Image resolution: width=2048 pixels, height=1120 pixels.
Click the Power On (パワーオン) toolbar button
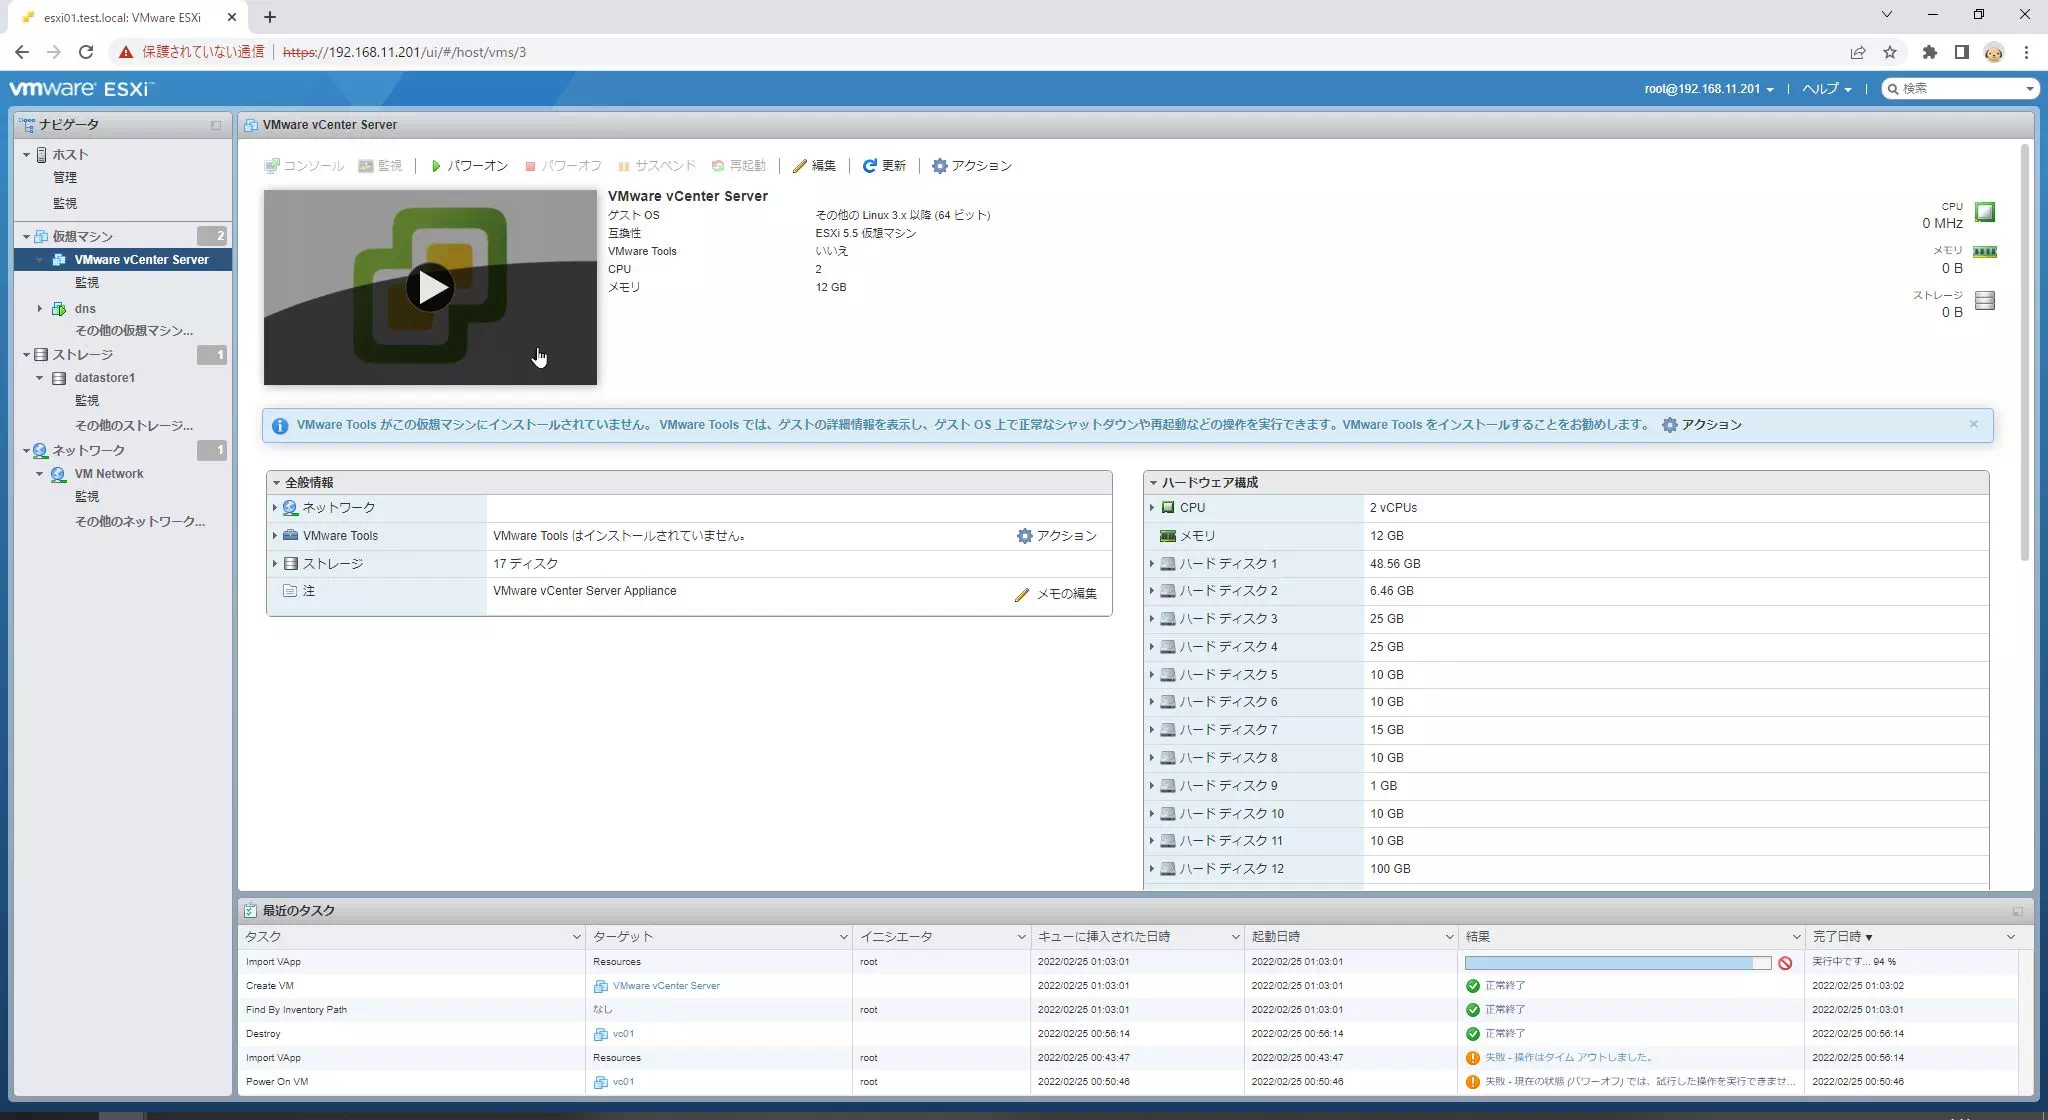tap(469, 166)
